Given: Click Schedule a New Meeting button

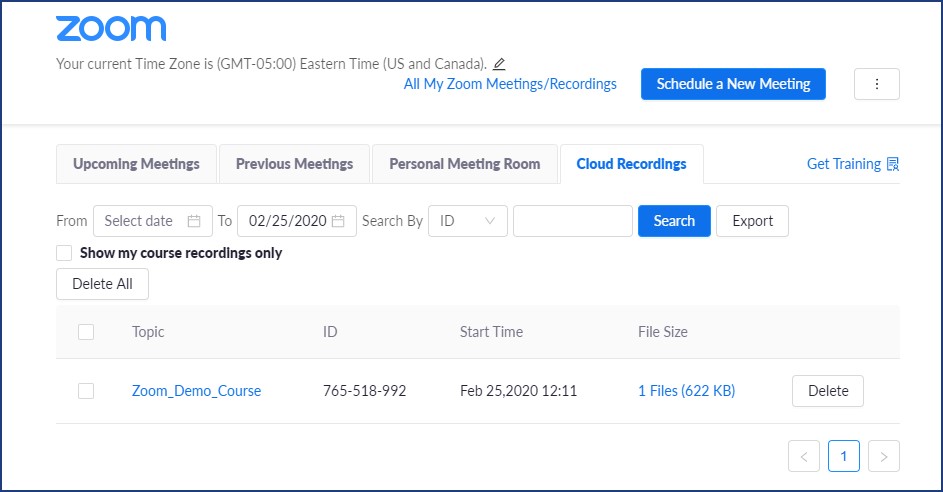Looking at the screenshot, I should pyautogui.click(x=733, y=84).
